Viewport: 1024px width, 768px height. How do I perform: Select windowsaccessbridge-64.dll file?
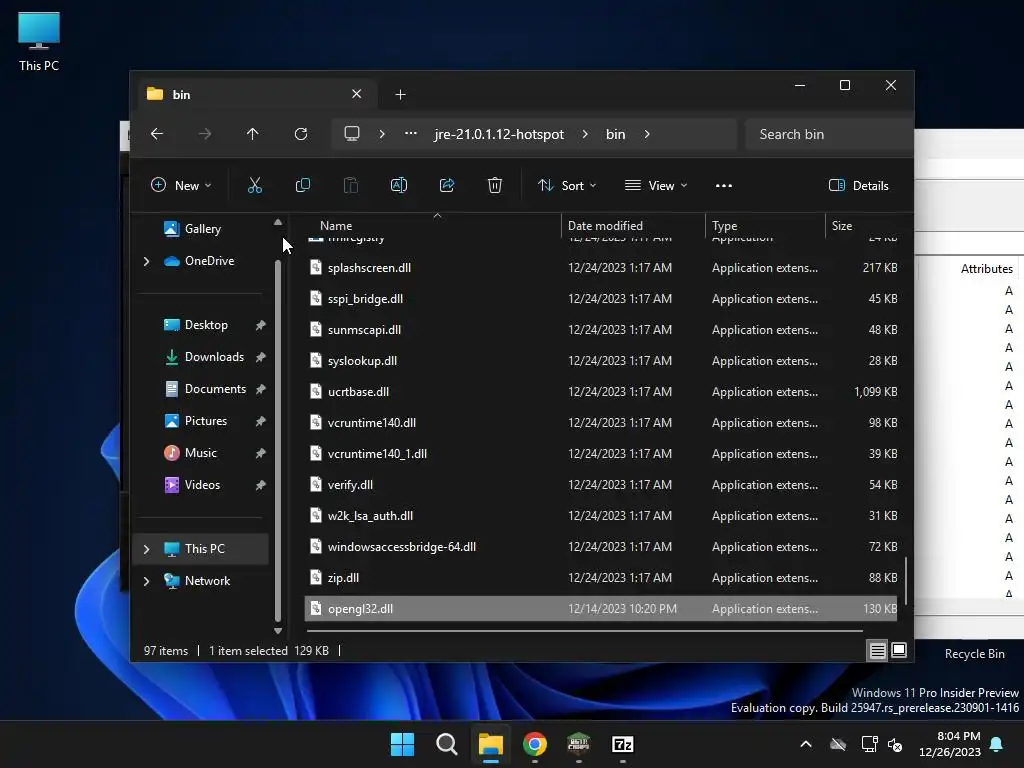tap(601, 547)
